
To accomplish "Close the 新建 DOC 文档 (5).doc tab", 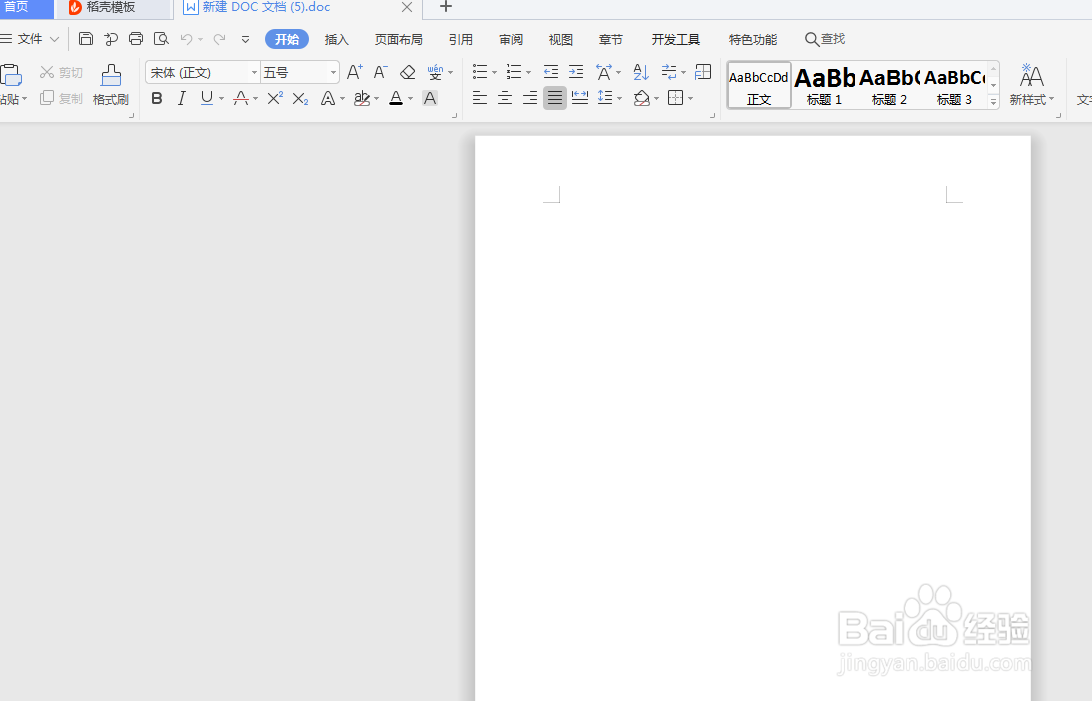I will click(x=407, y=8).
